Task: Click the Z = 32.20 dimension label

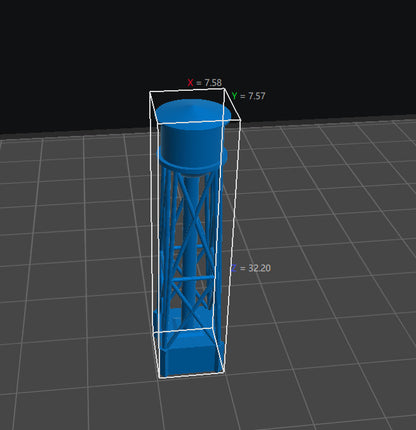Action: tap(251, 268)
